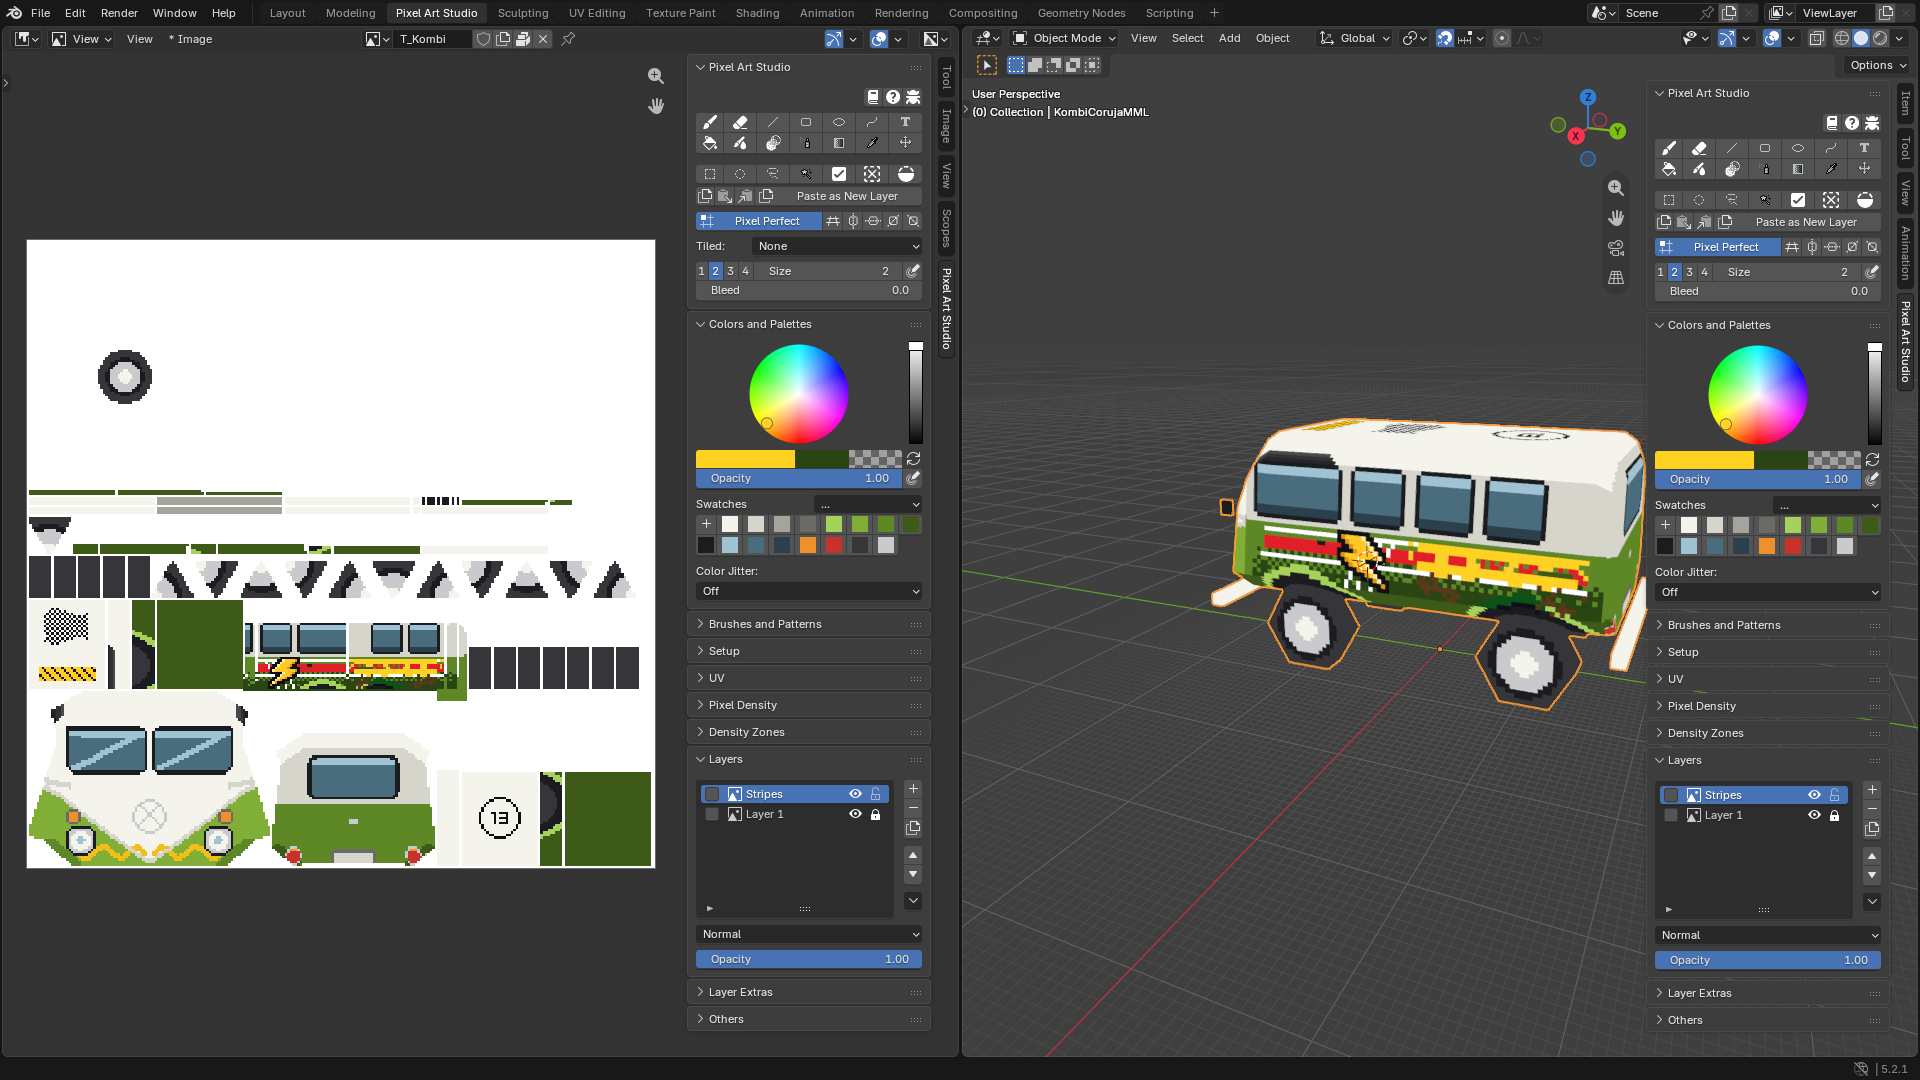The width and height of the screenshot is (1920, 1080).
Task: Select the magic wand tool in the image editor panel
Action: [x=806, y=174]
